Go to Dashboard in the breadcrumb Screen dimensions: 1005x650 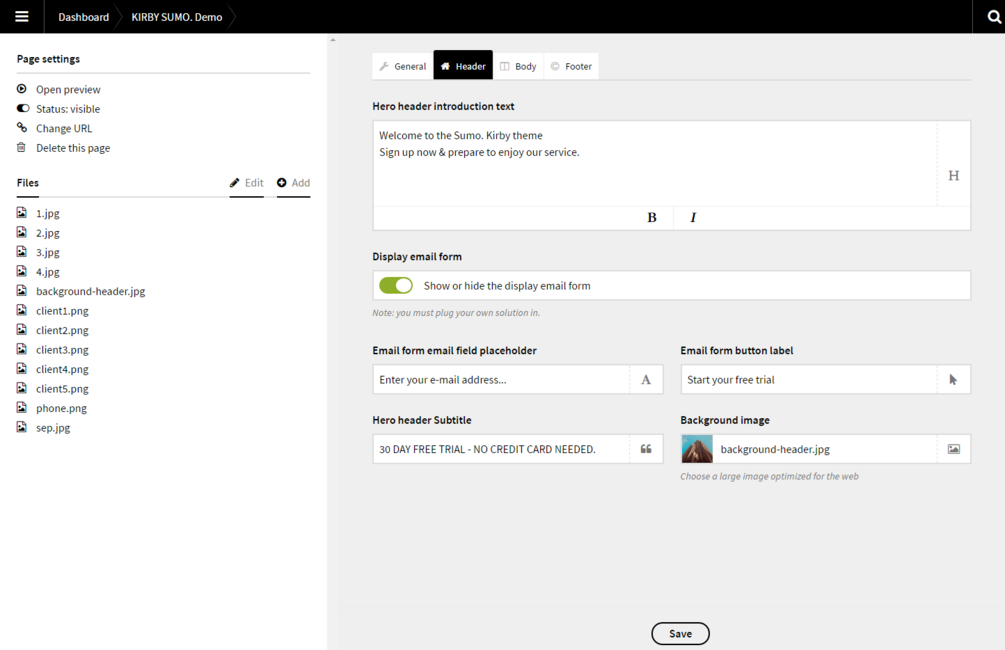[x=83, y=17]
